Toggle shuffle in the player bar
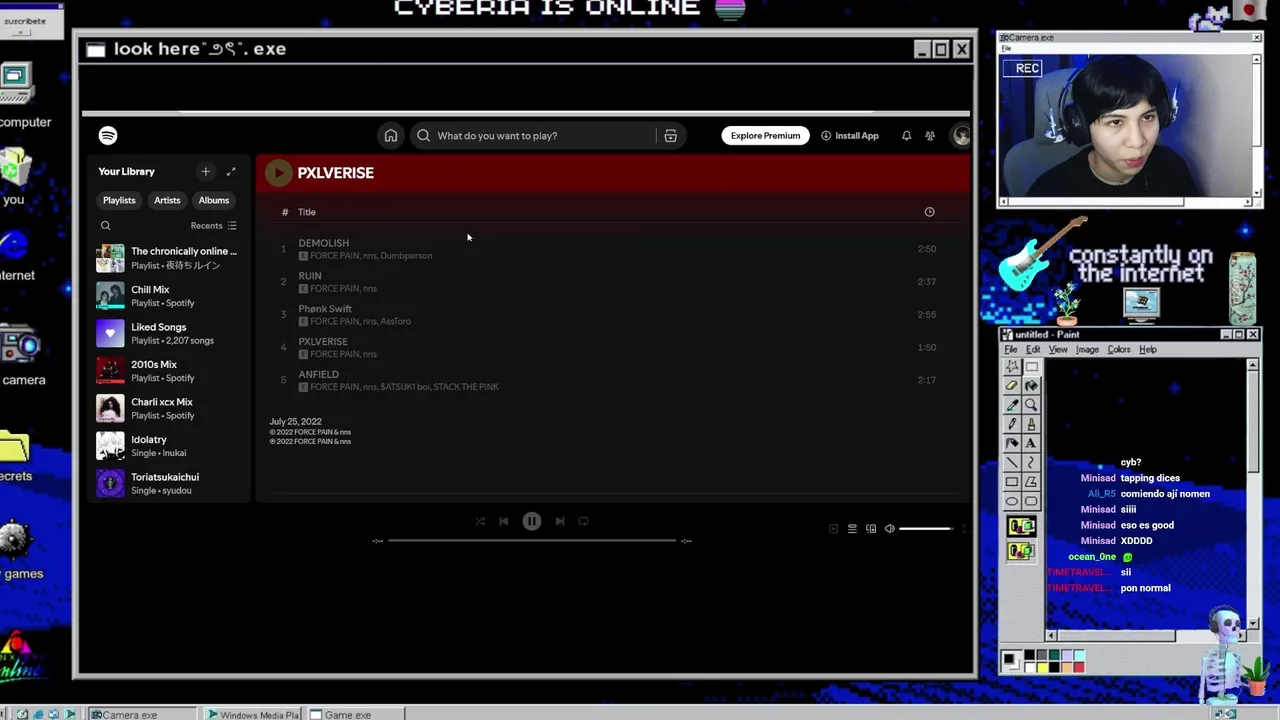 pyautogui.click(x=480, y=521)
